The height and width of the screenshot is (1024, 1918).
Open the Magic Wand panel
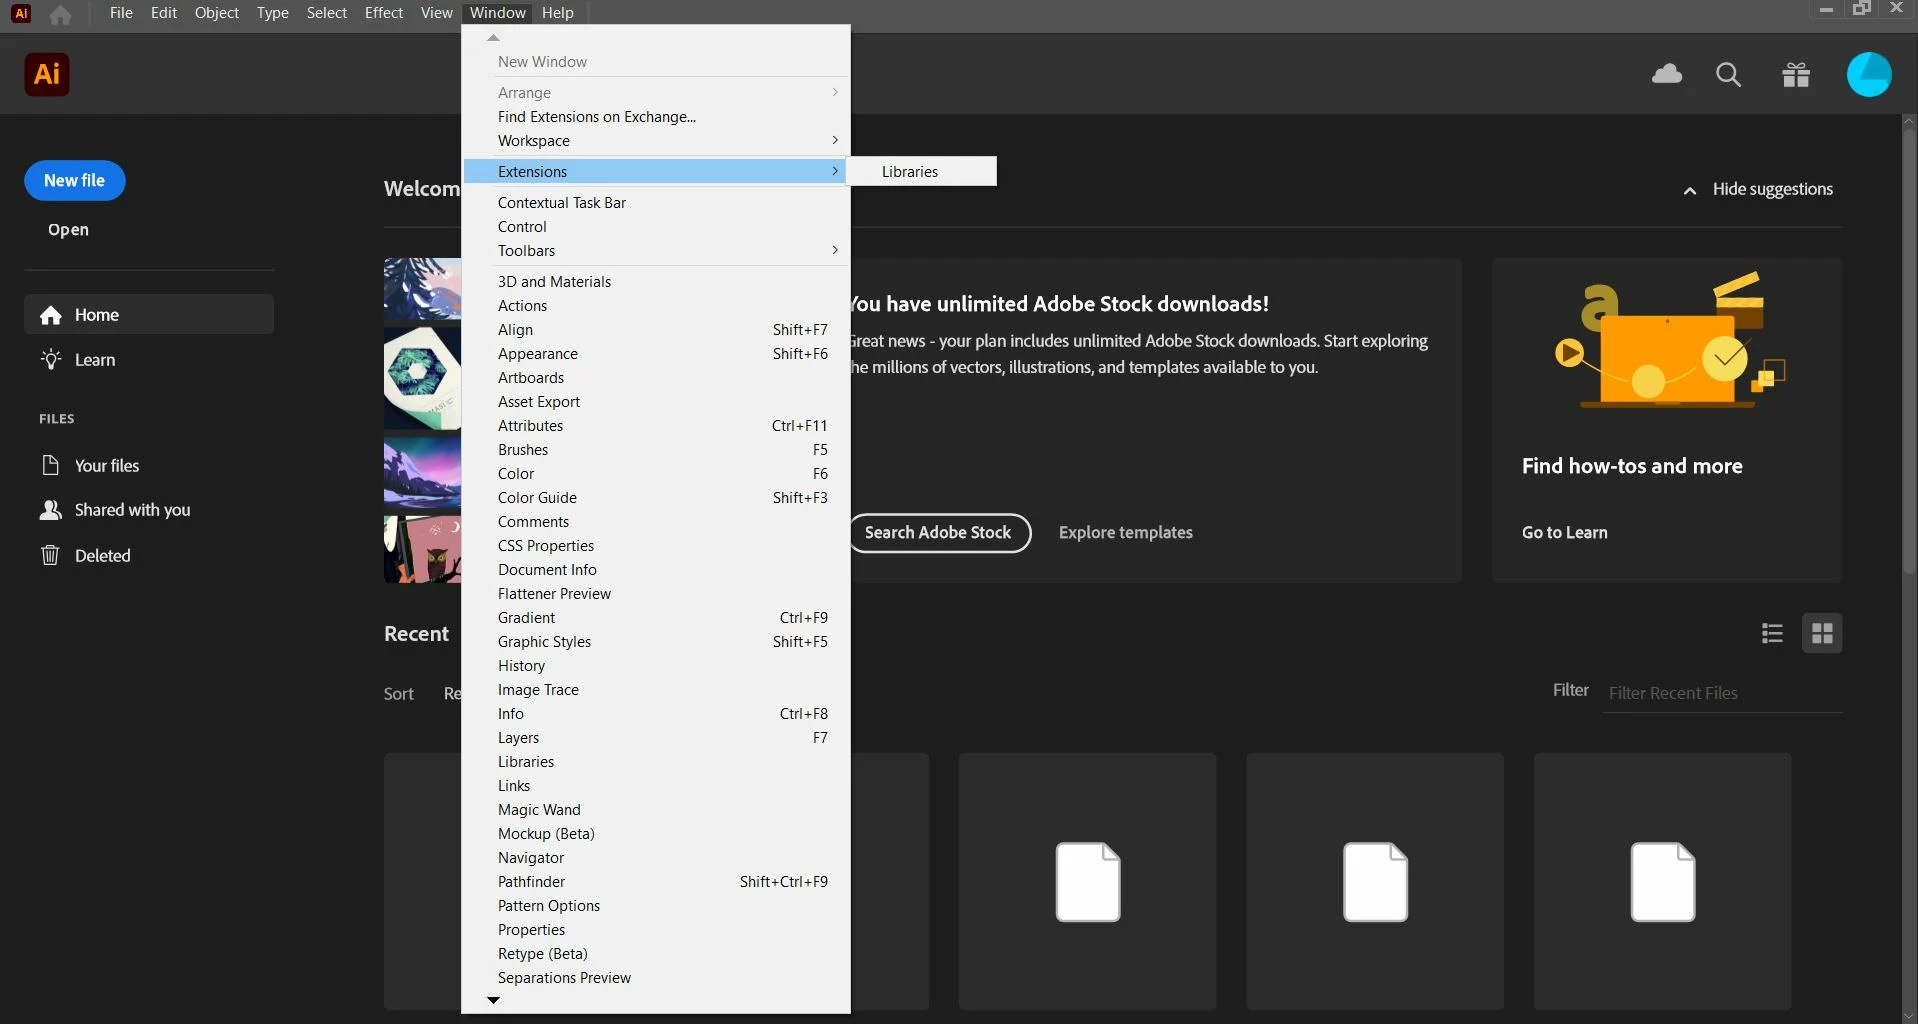[x=656, y=810]
